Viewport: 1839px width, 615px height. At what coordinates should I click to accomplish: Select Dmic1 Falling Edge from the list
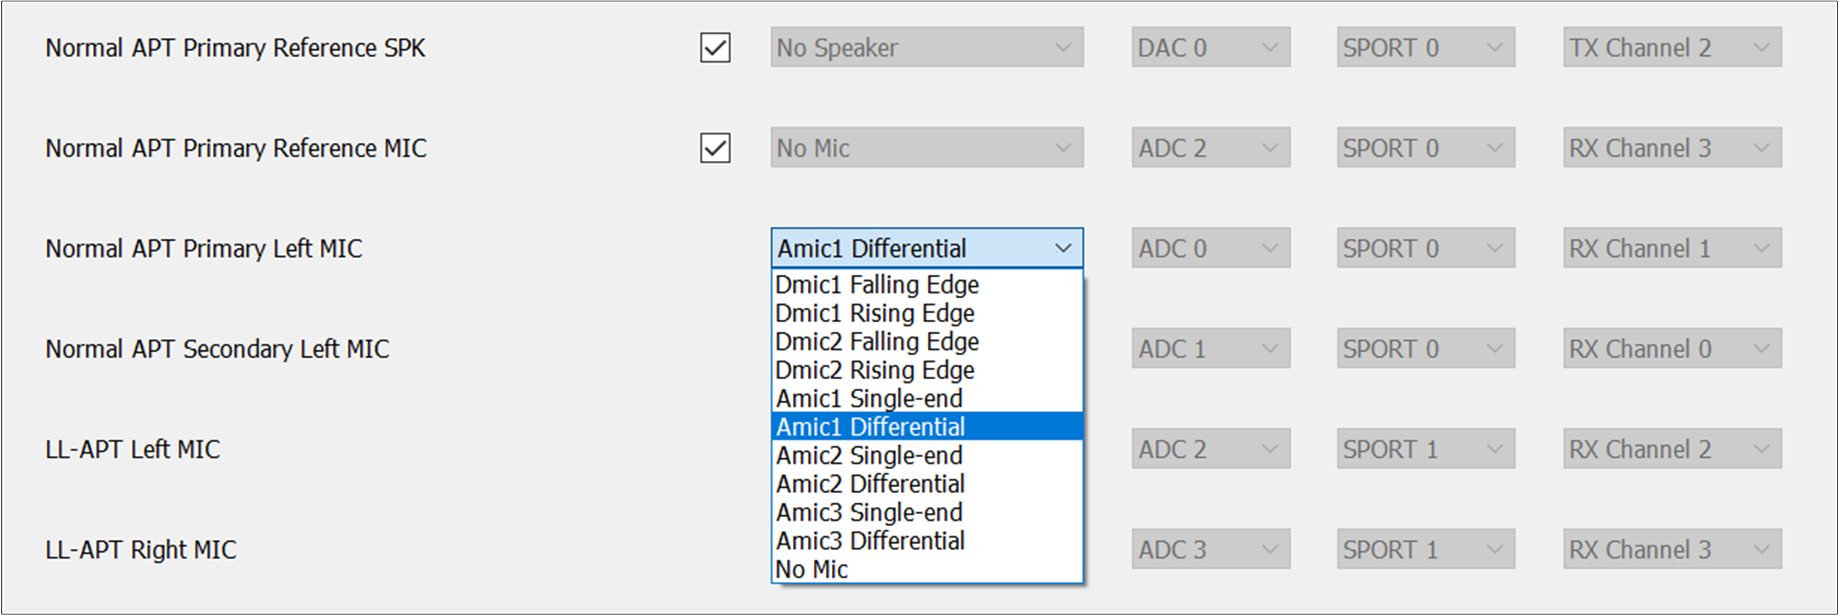[927, 285]
